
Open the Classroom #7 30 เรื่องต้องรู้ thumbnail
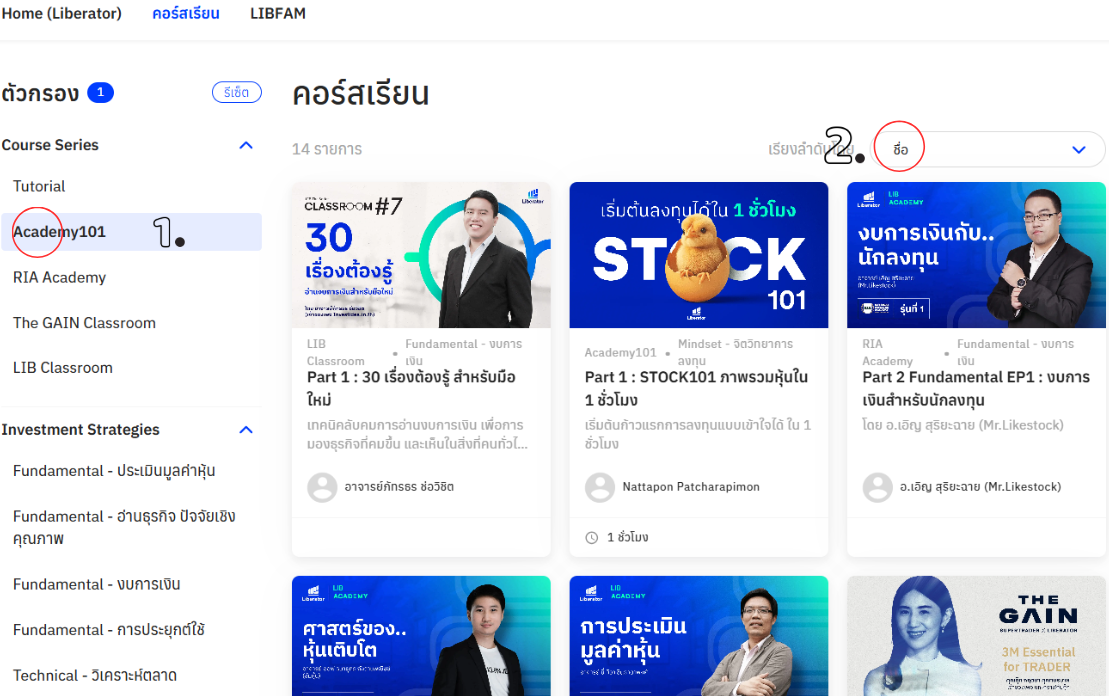tap(422, 255)
